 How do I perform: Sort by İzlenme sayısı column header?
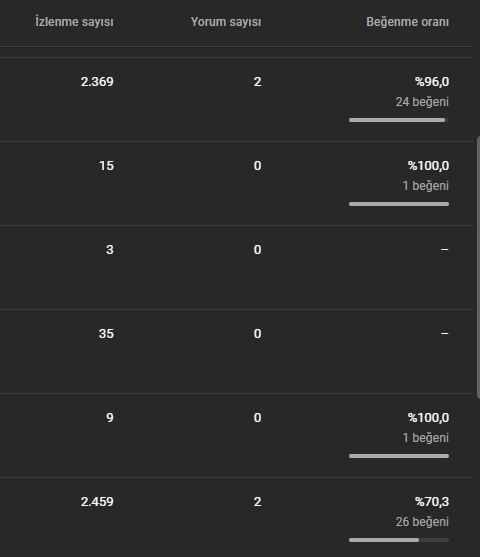coord(74,22)
